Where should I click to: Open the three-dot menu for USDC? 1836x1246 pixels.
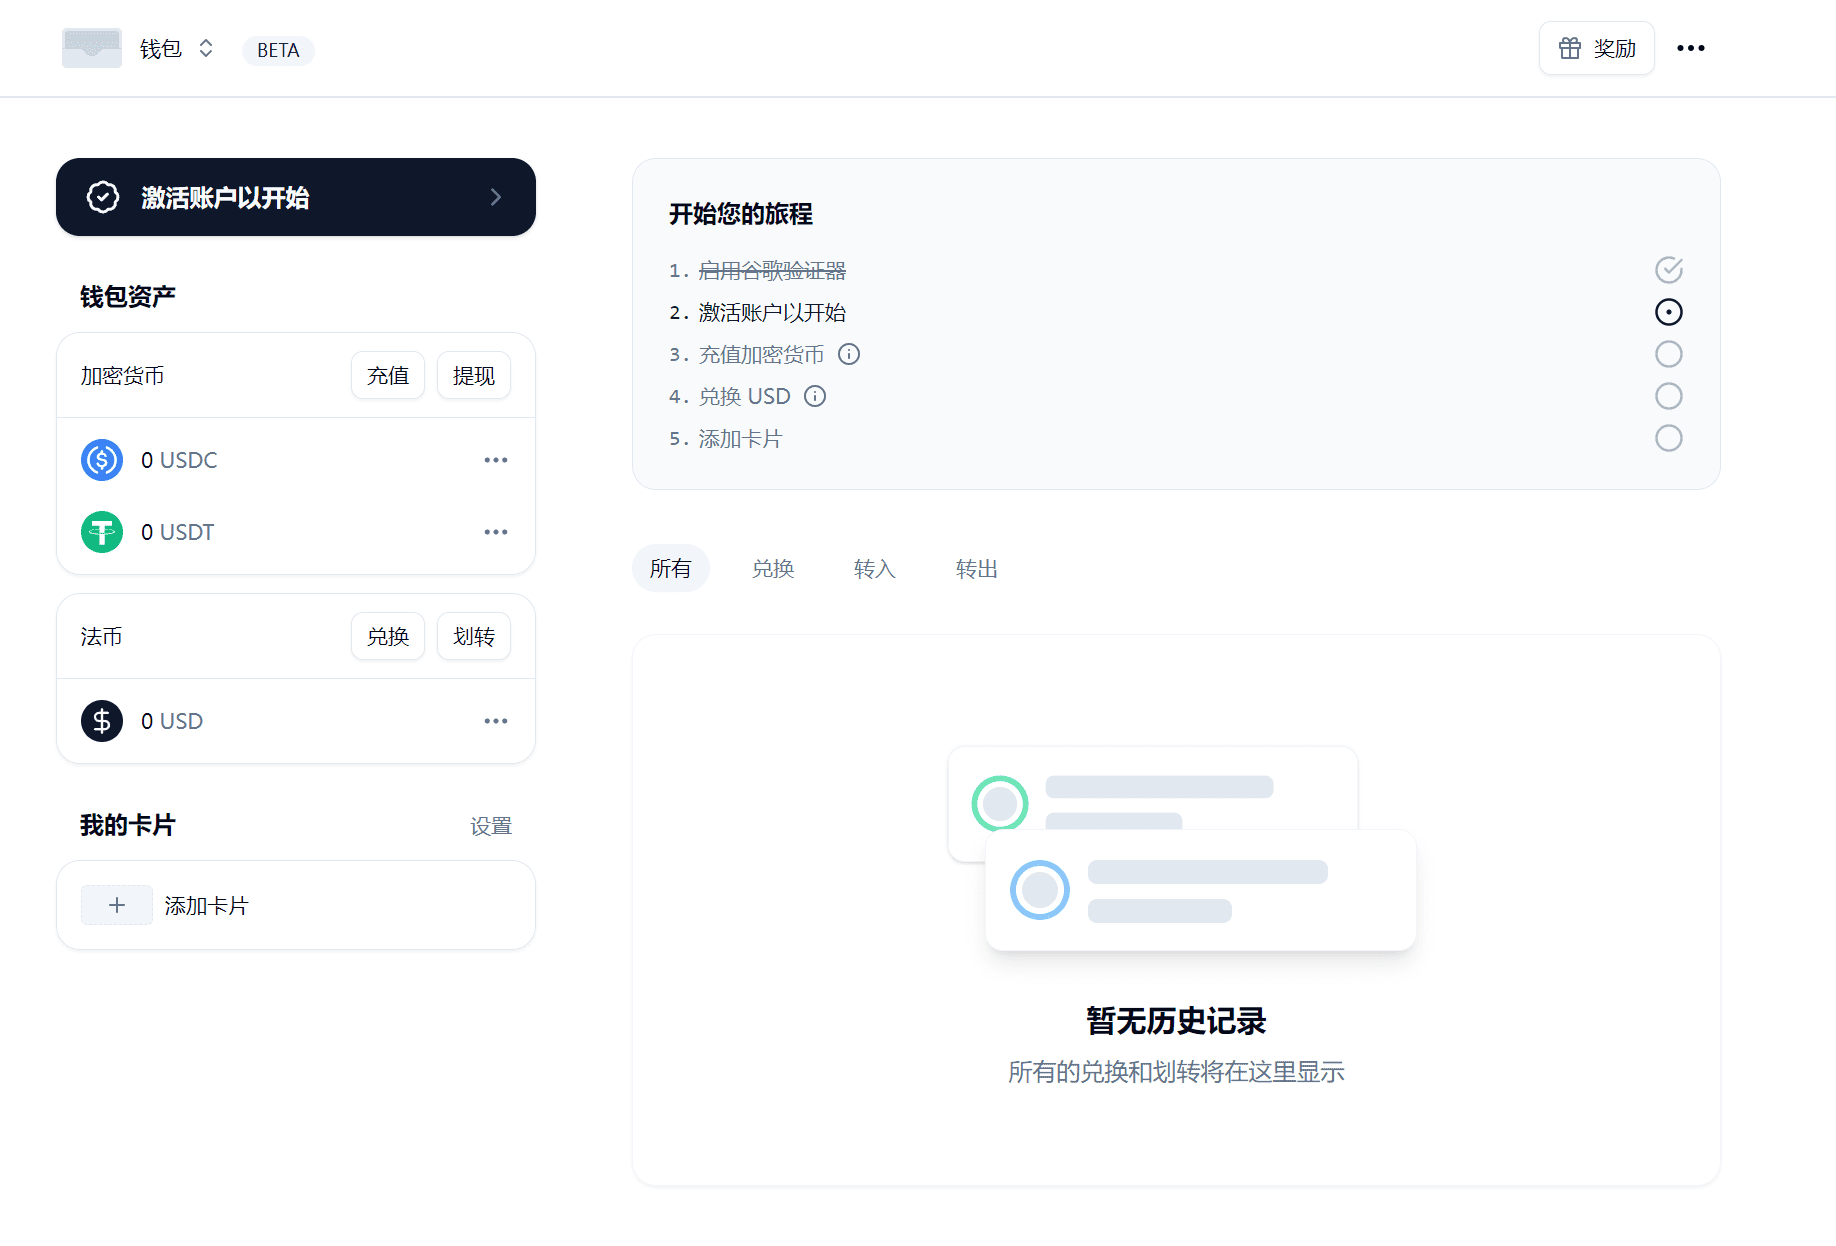495,460
